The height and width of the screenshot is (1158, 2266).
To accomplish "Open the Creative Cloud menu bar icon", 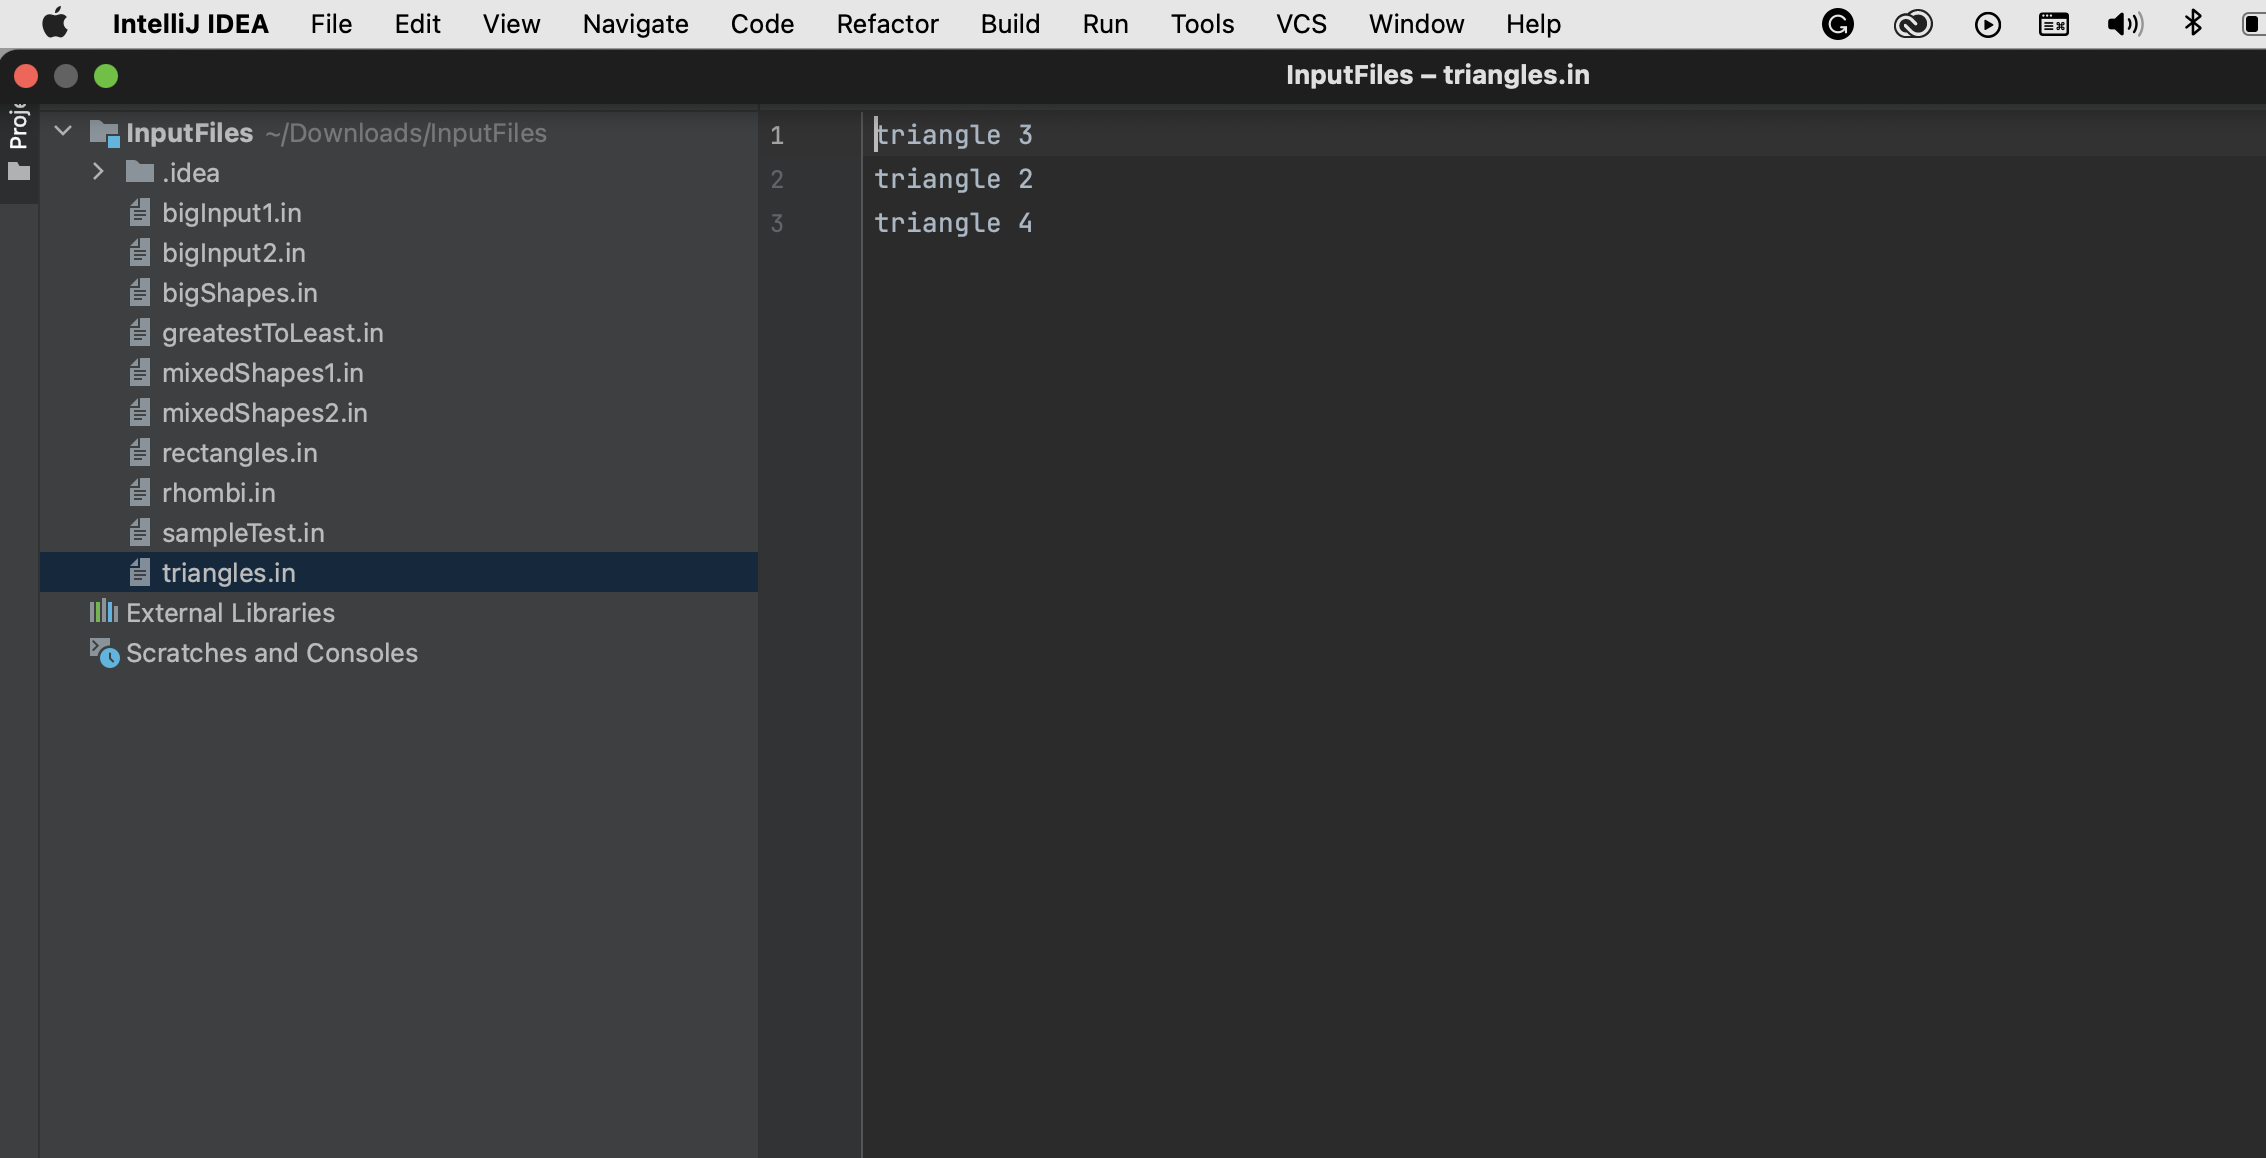I will 1912,24.
